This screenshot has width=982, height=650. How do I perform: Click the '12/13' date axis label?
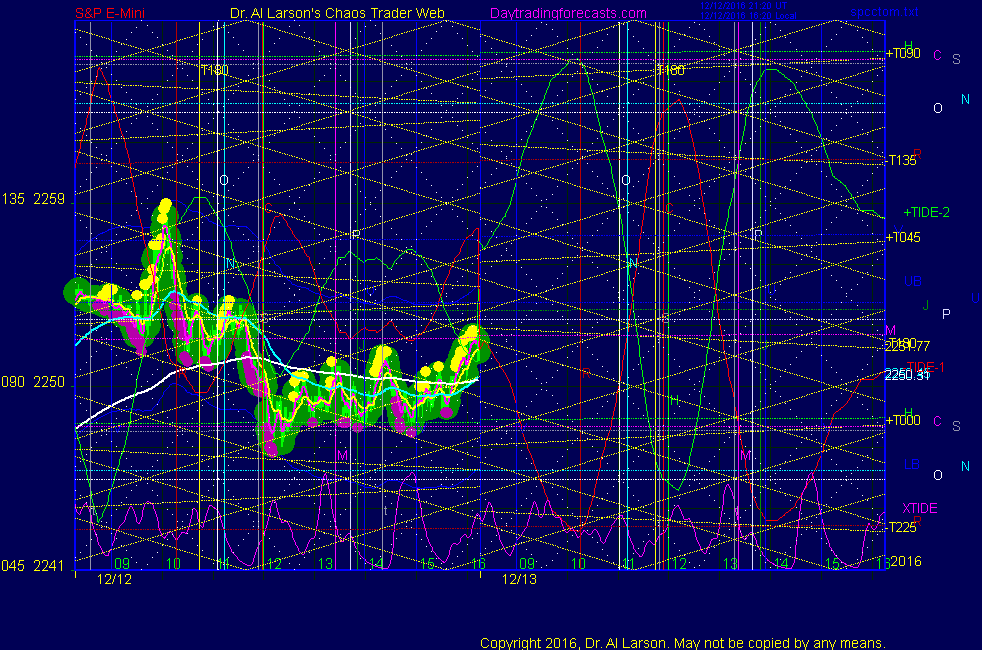click(x=519, y=579)
